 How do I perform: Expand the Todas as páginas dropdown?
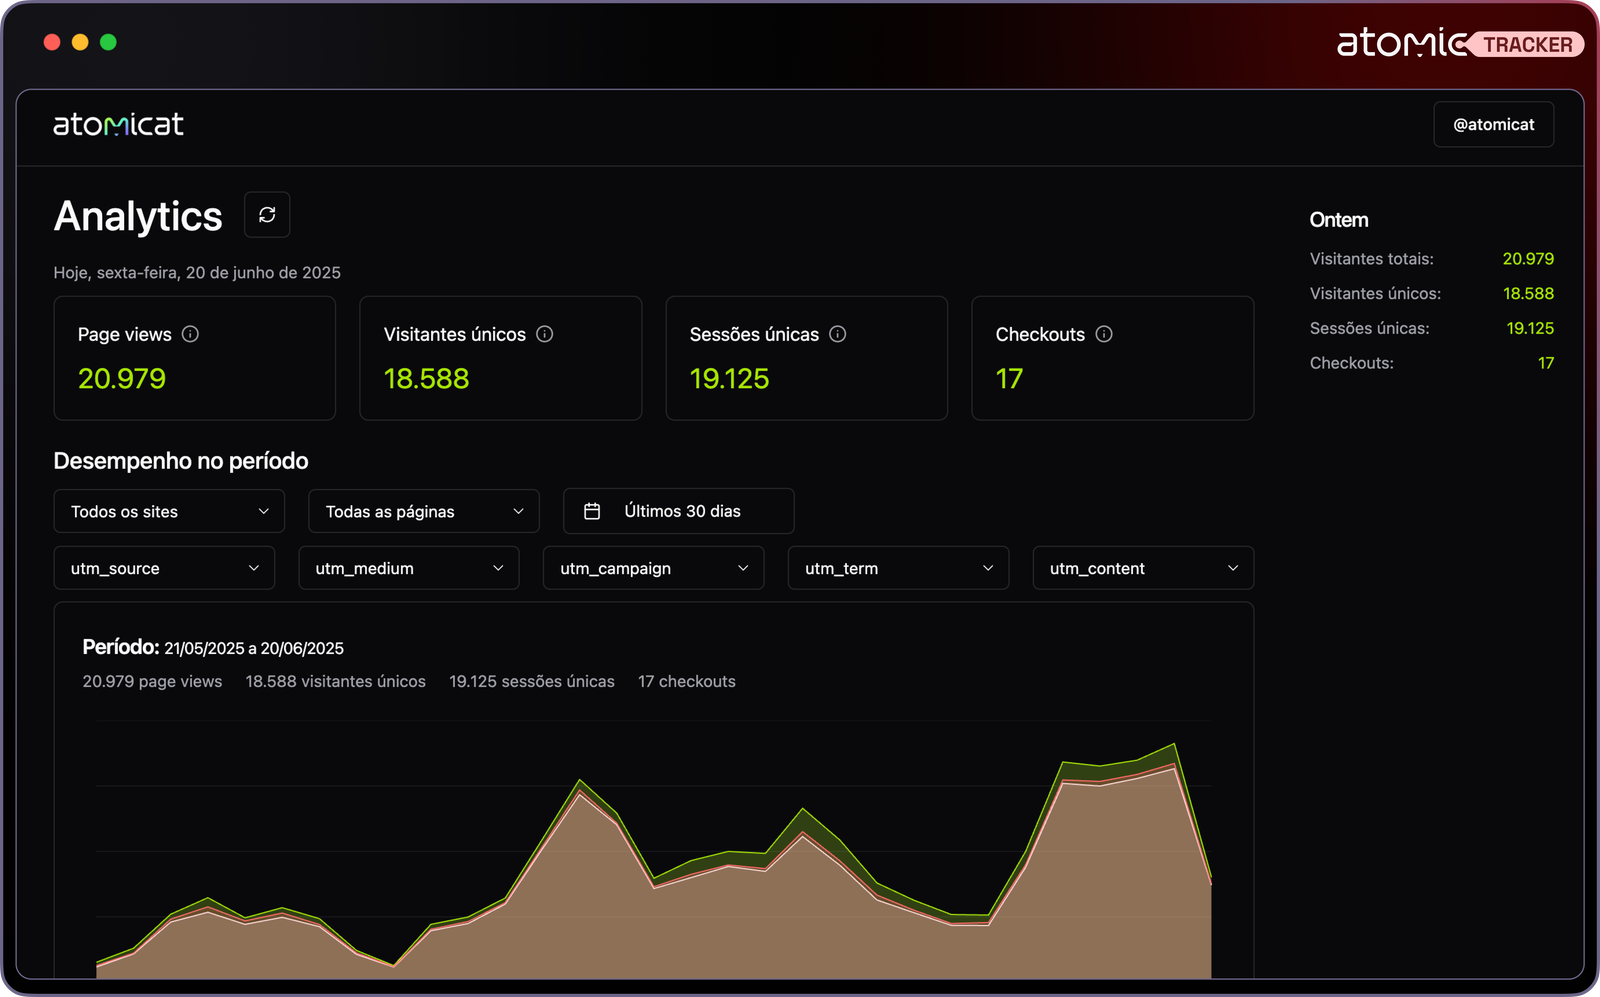tap(424, 511)
